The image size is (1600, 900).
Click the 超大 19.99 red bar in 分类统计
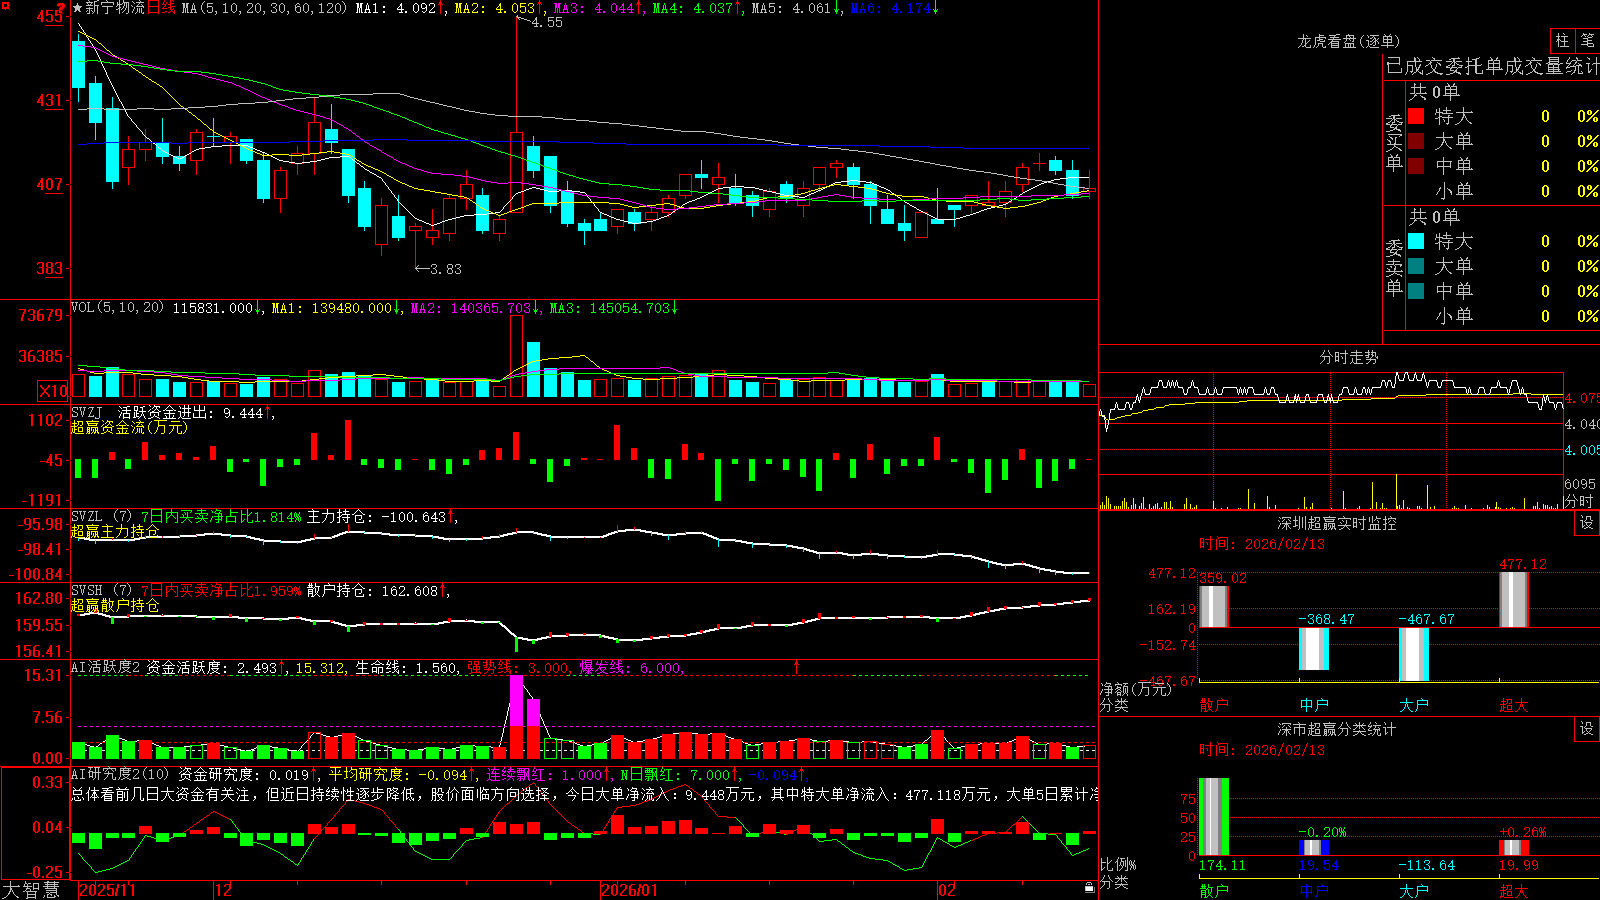tap(1514, 848)
